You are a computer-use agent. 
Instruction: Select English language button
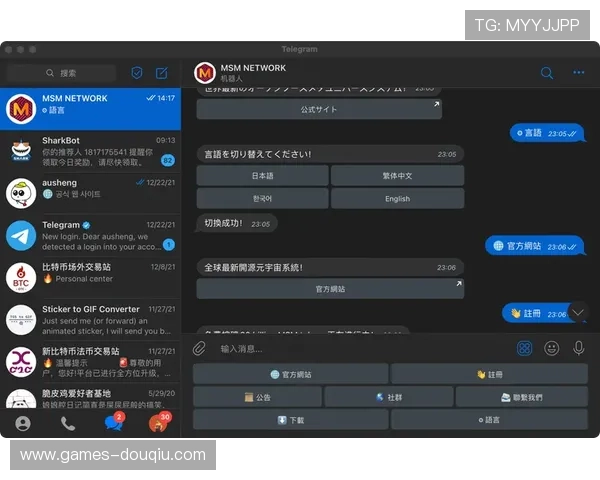click(397, 199)
